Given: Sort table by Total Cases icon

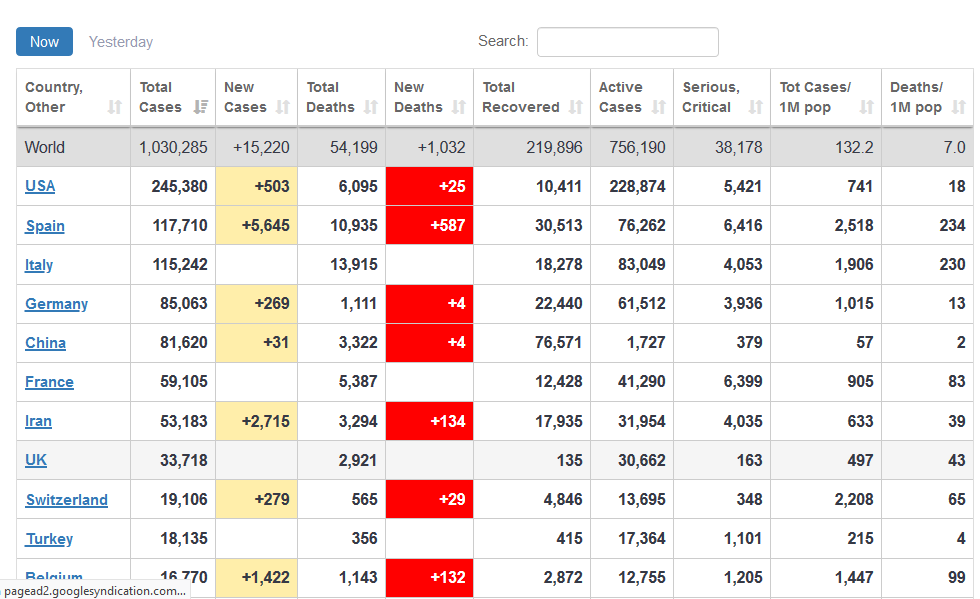Looking at the screenshot, I should [x=201, y=107].
